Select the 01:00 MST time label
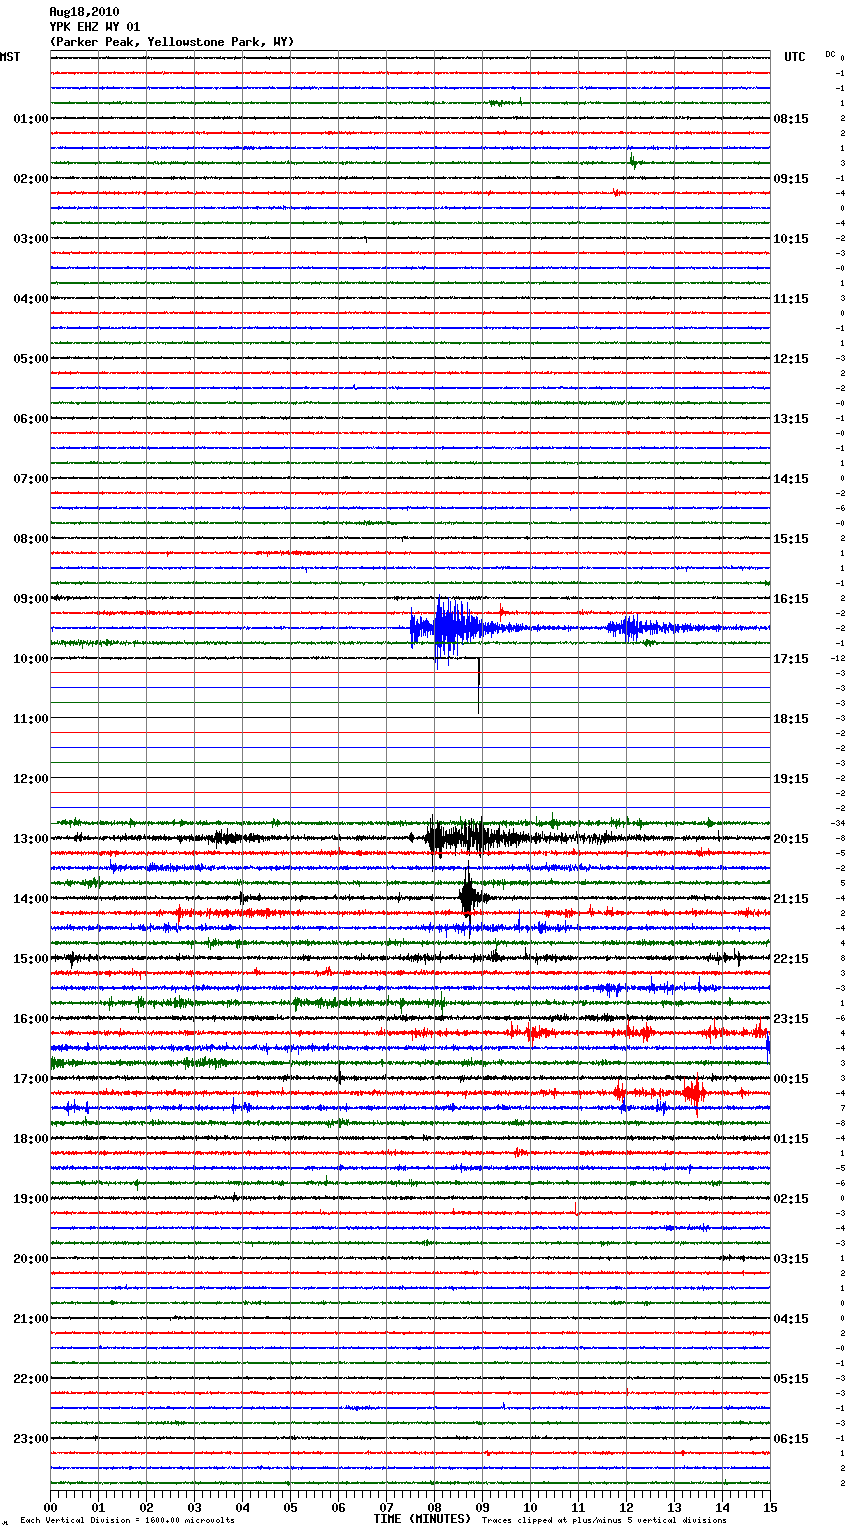Screen dimensions: 850x1534 click(31, 119)
